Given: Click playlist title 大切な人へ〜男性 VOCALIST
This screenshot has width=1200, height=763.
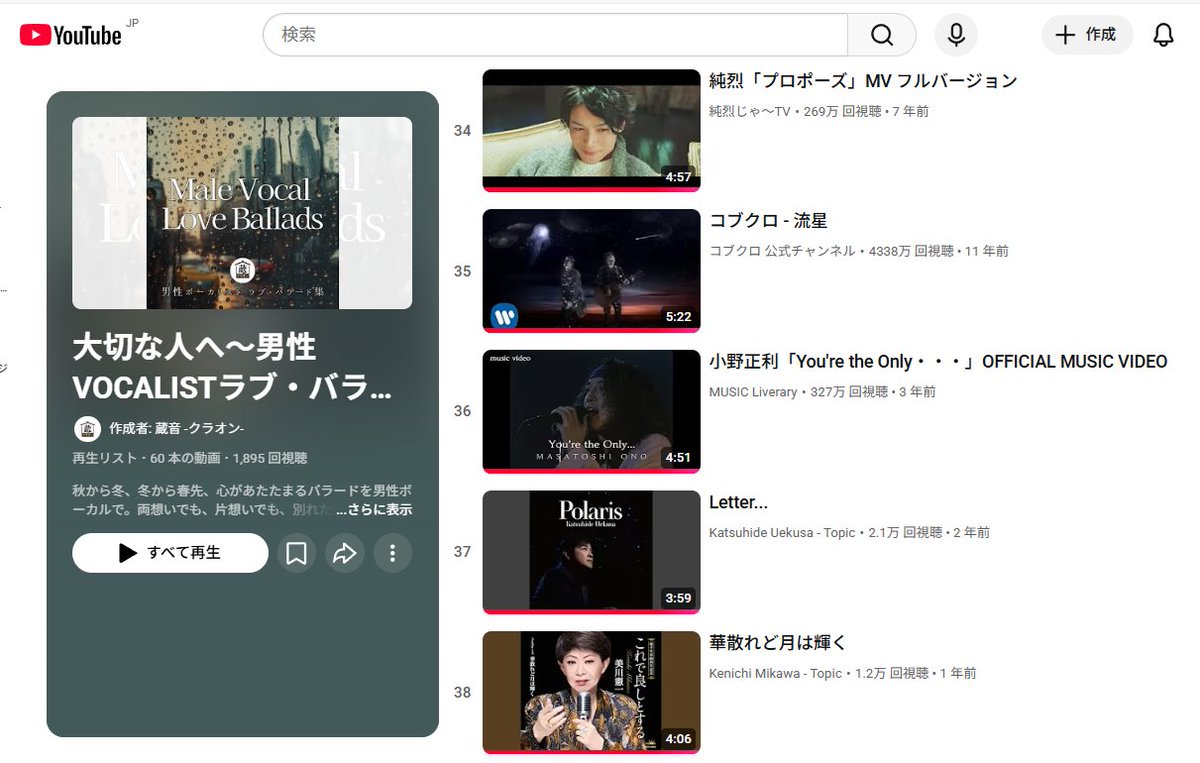Looking at the screenshot, I should pos(232,367).
